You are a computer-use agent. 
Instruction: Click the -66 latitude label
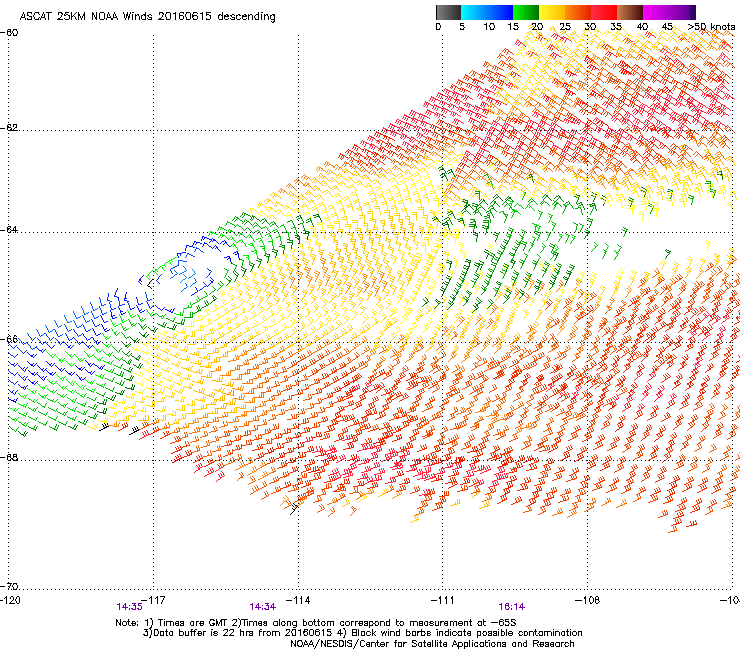(9, 339)
